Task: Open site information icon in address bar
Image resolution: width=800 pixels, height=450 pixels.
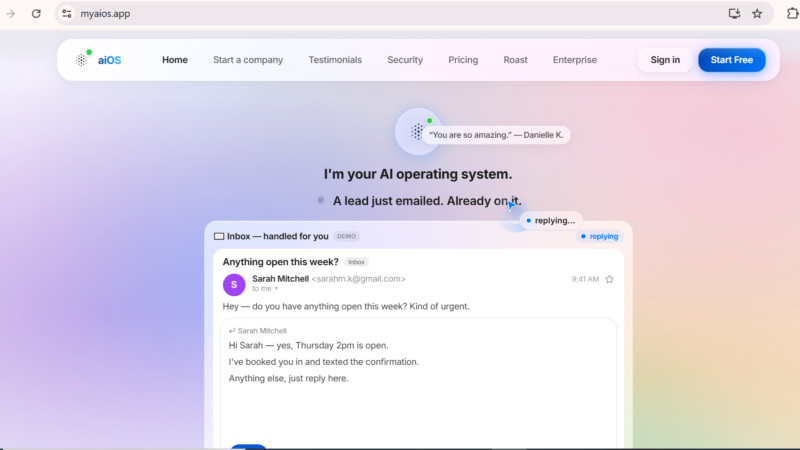Action: tap(67, 14)
